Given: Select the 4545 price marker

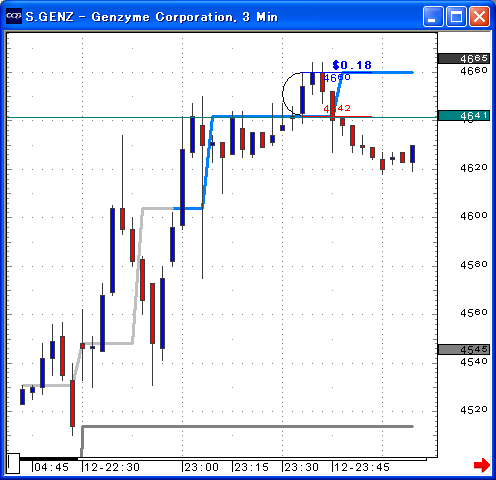Looking at the screenshot, I should [x=464, y=349].
